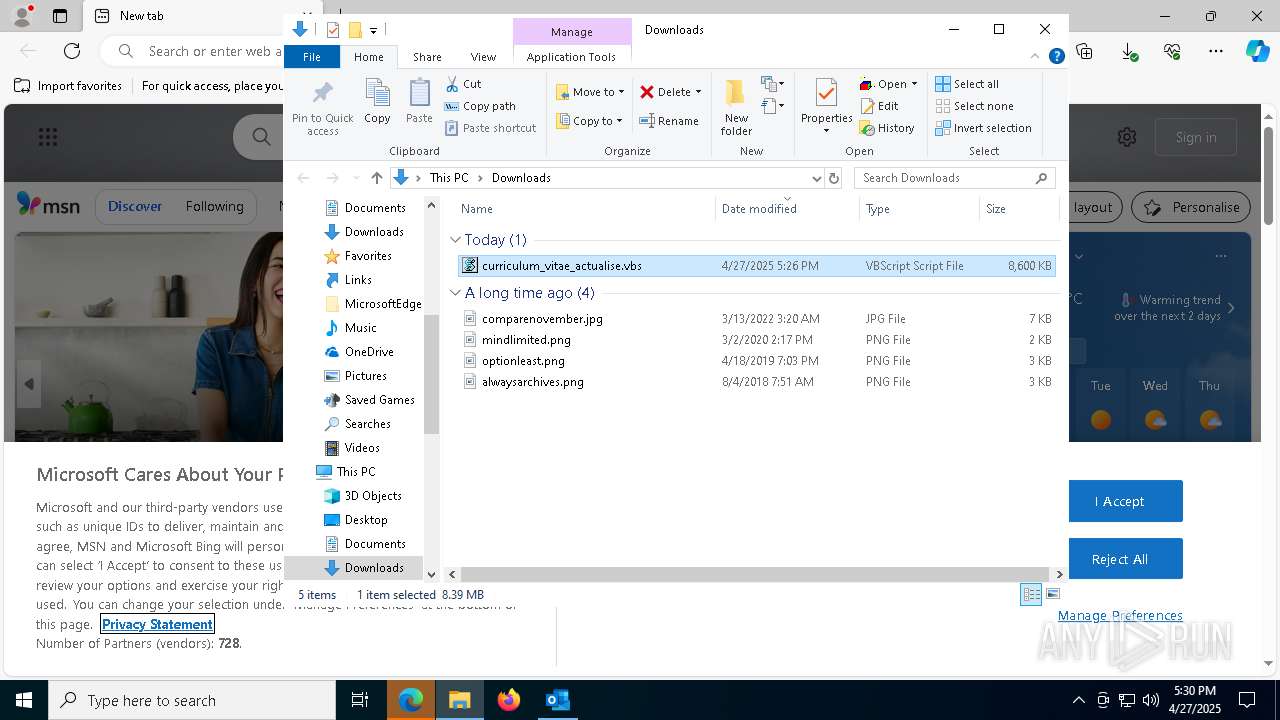Refresh the Downloads folder view
Image resolution: width=1280 pixels, height=720 pixels.
pos(834,178)
